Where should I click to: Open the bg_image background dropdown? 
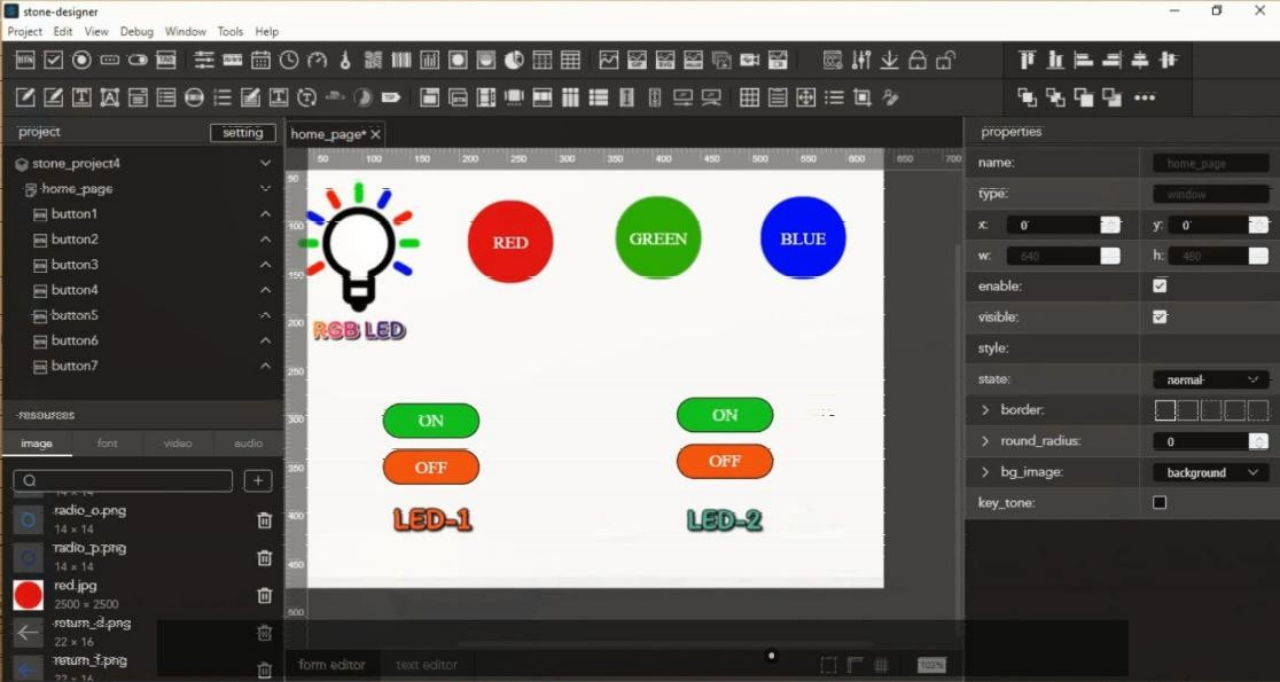point(1210,472)
